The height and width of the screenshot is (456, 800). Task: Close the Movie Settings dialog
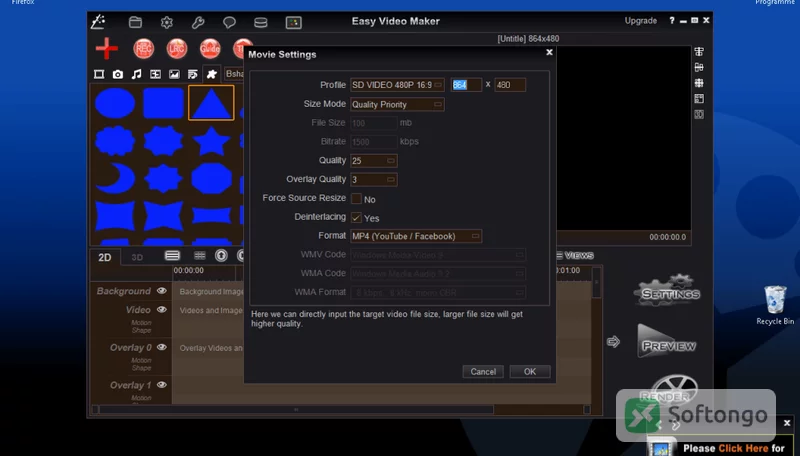pyautogui.click(x=549, y=52)
